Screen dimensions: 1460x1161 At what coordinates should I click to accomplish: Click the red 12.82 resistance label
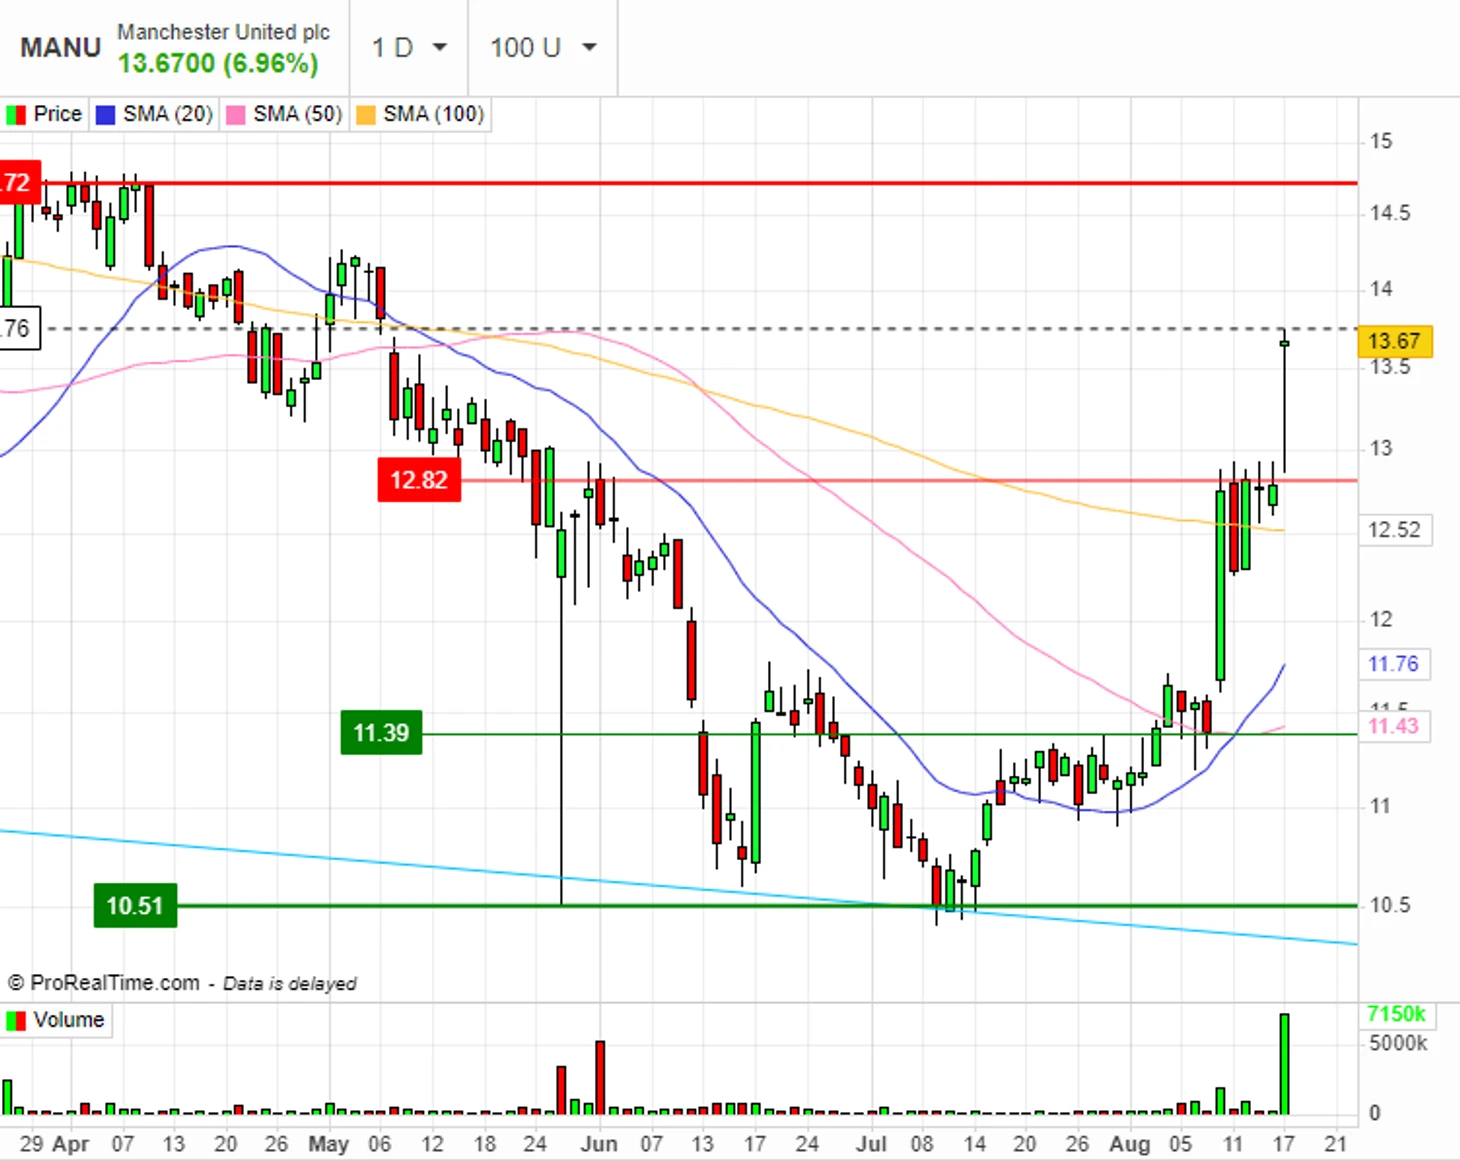[x=419, y=480]
